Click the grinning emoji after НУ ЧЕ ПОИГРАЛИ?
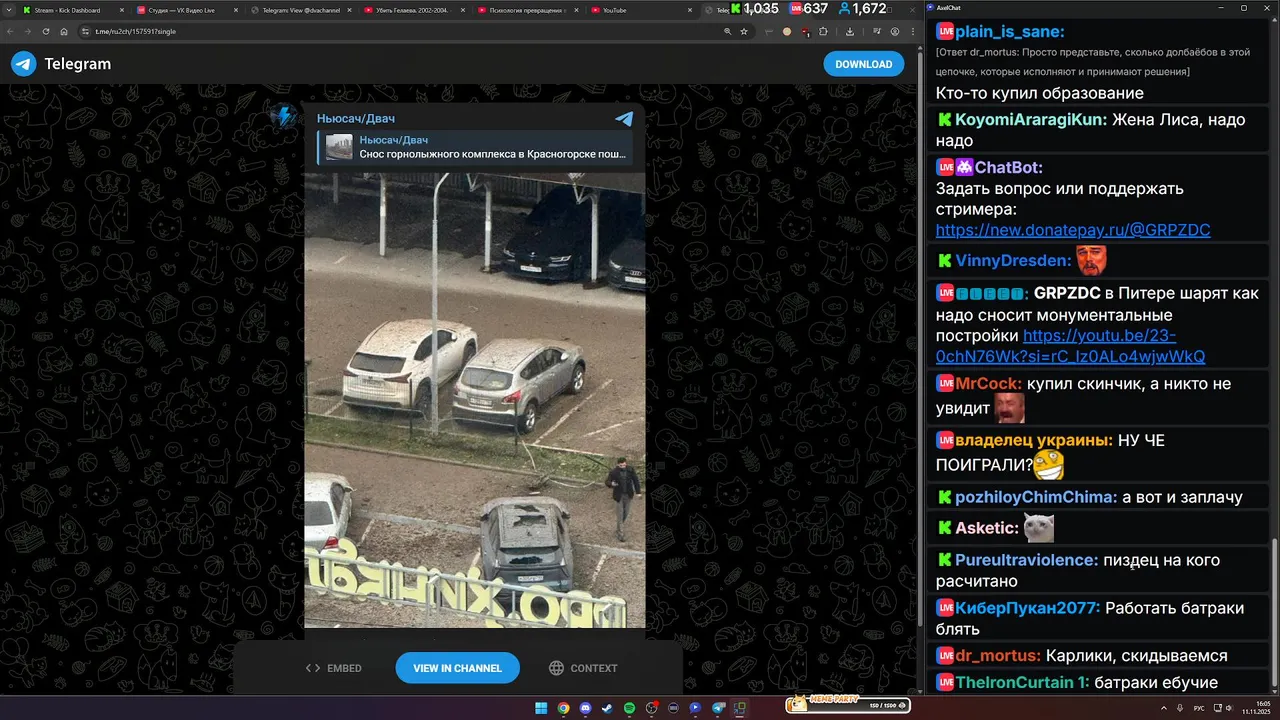 coord(1048,464)
